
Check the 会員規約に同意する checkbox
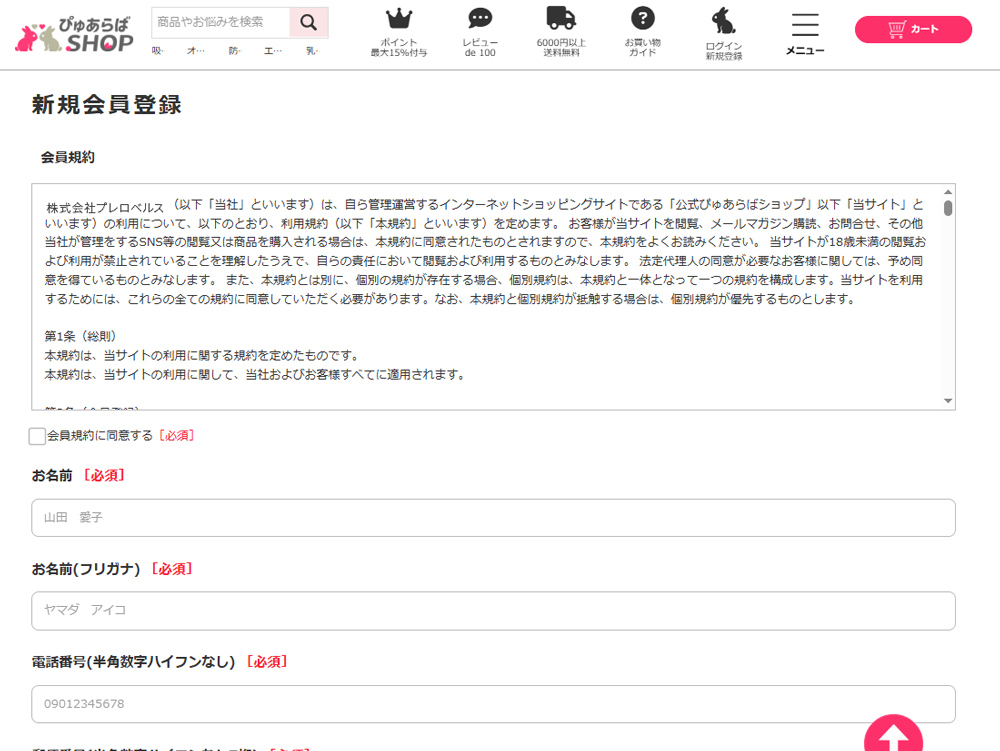point(37,436)
